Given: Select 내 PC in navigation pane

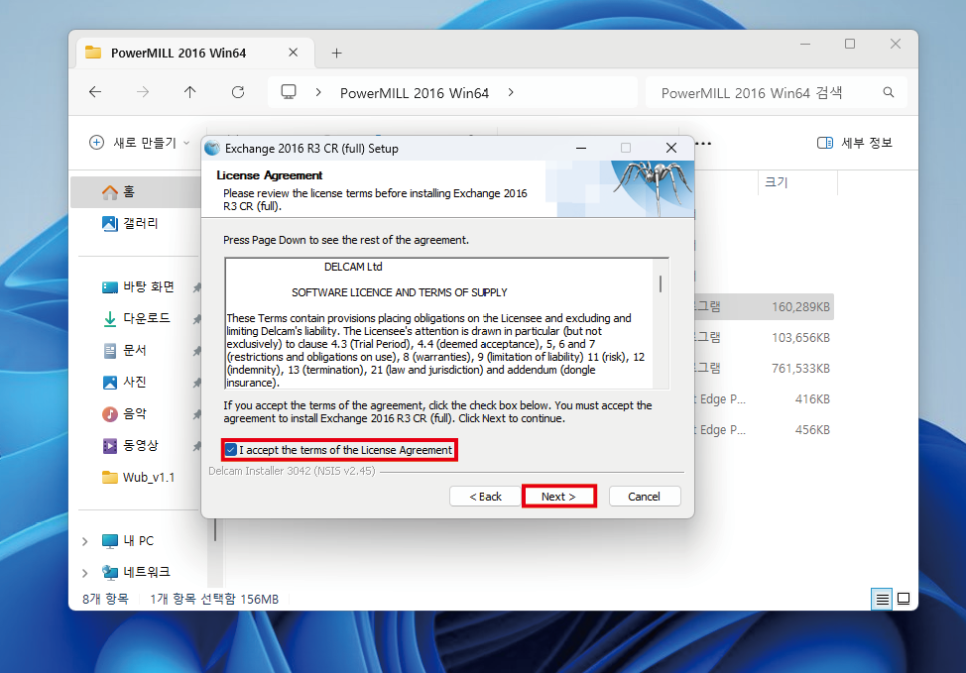Looking at the screenshot, I should coord(129,540).
